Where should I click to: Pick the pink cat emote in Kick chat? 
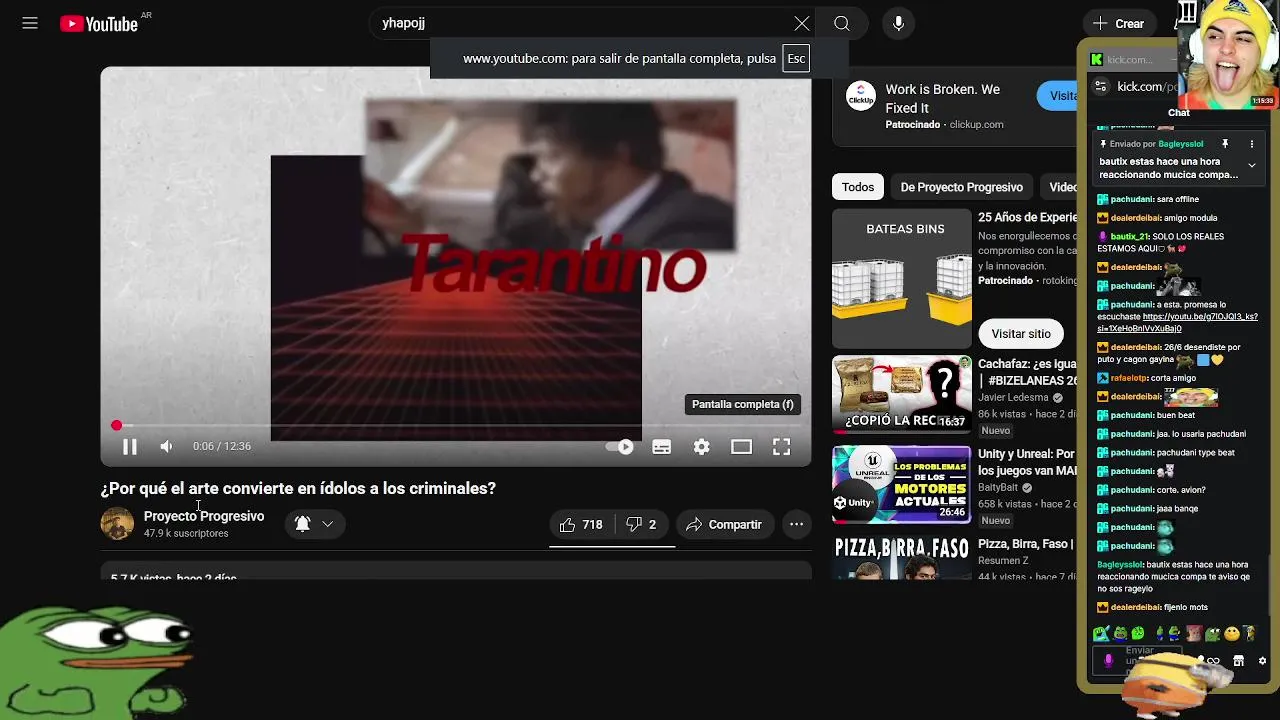pos(1193,633)
